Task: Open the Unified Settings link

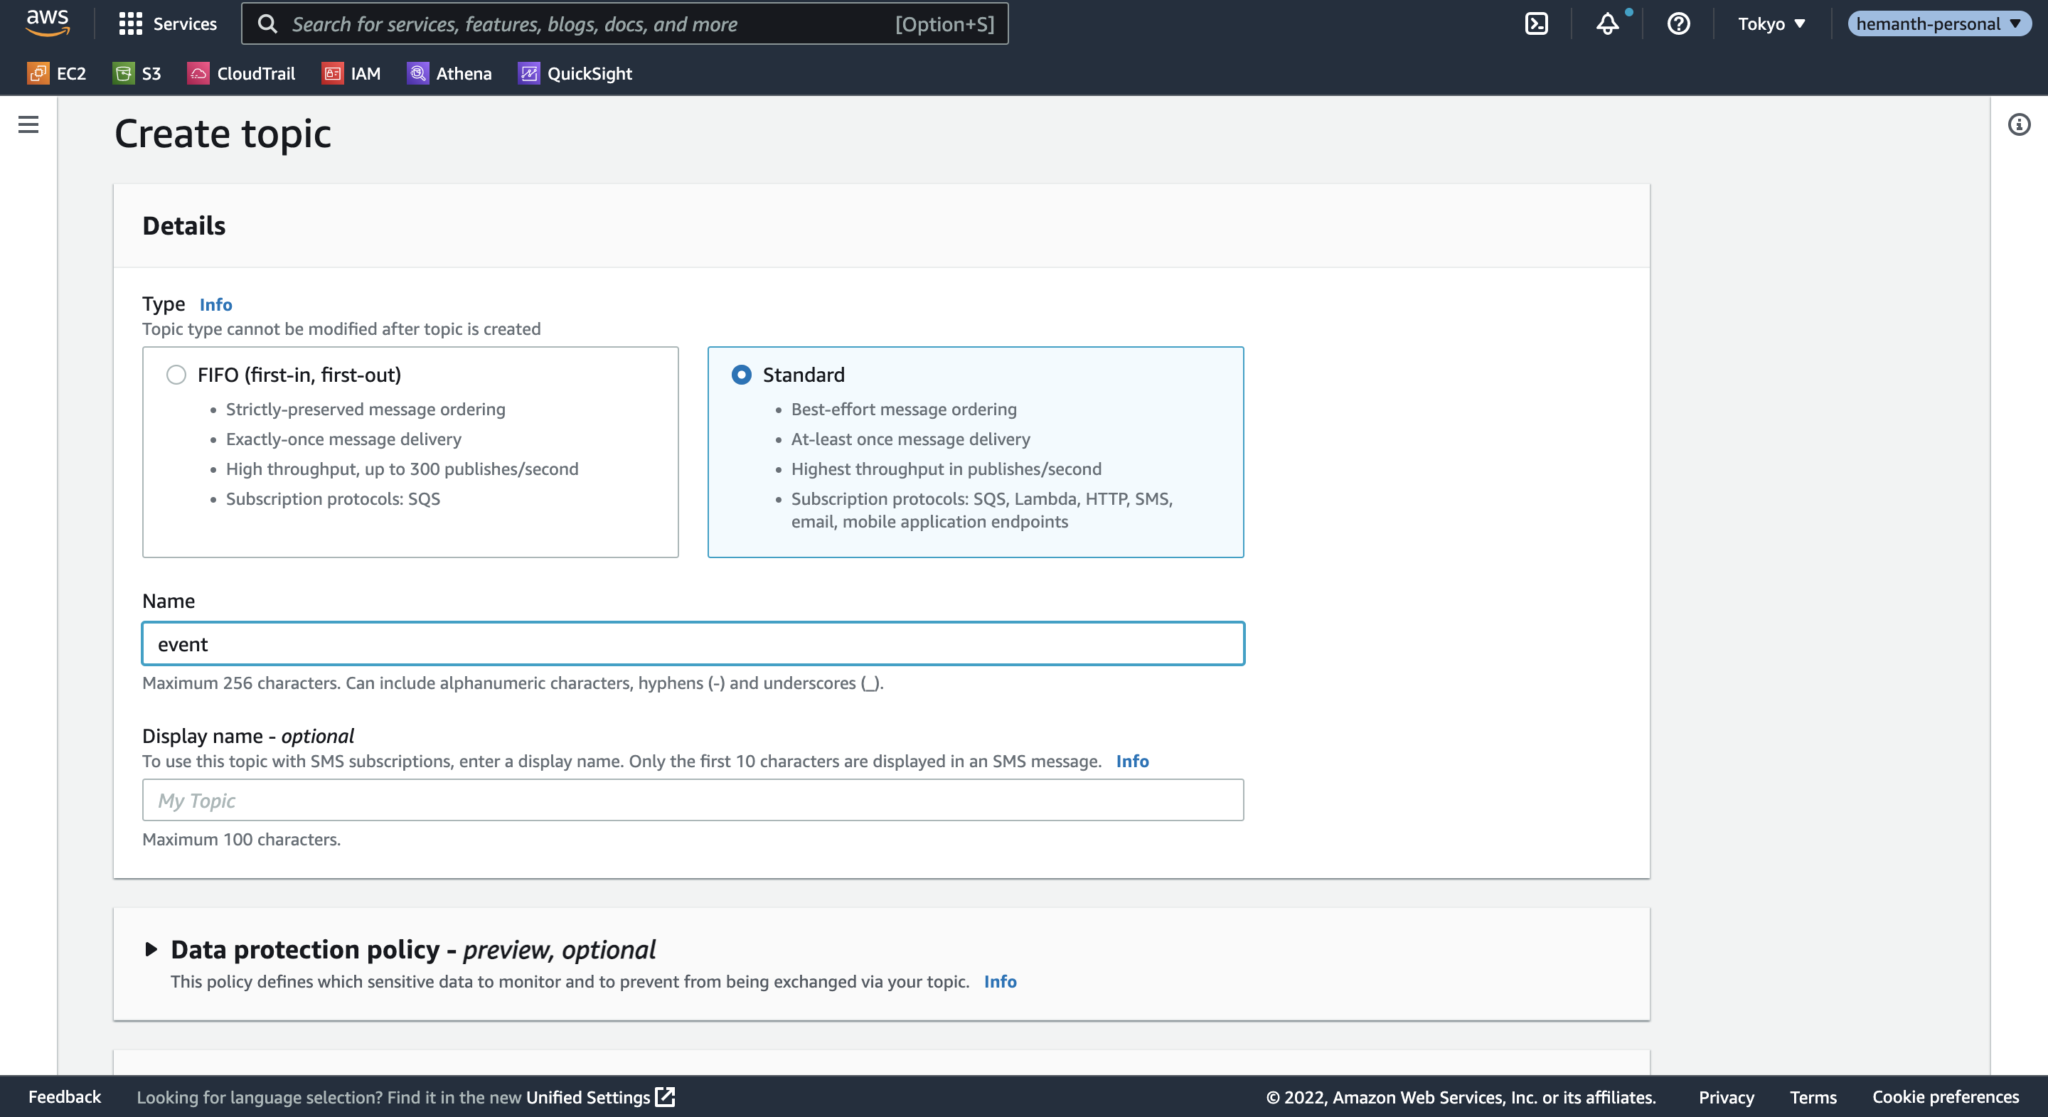Action: 600,1097
